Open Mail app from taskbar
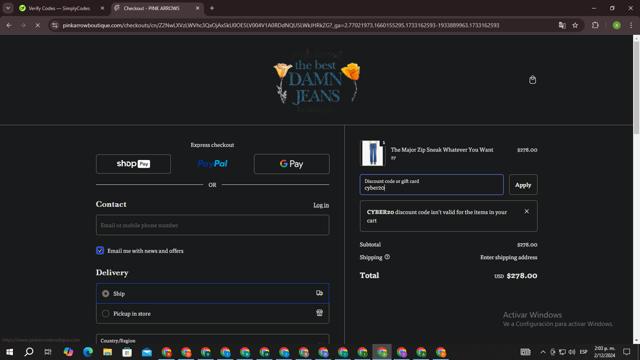 coord(147,352)
